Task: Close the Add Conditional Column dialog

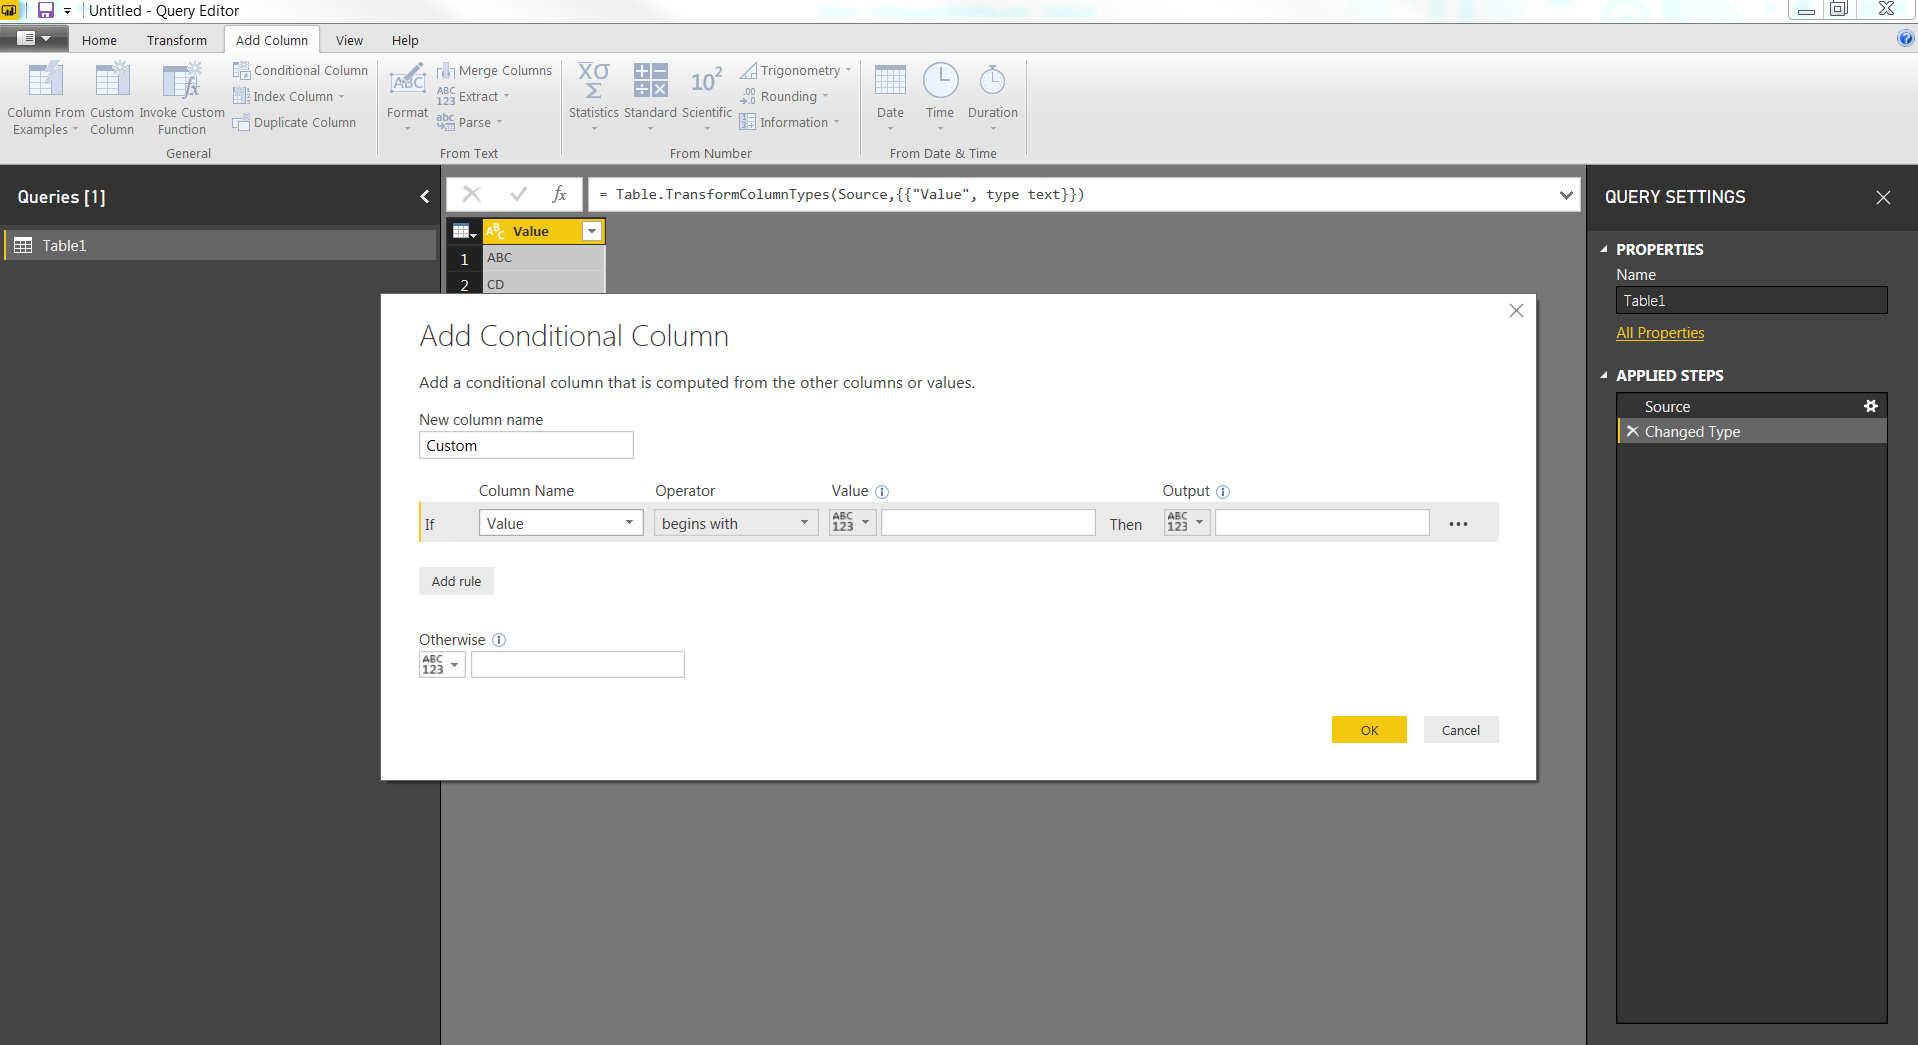Action: (x=1516, y=311)
